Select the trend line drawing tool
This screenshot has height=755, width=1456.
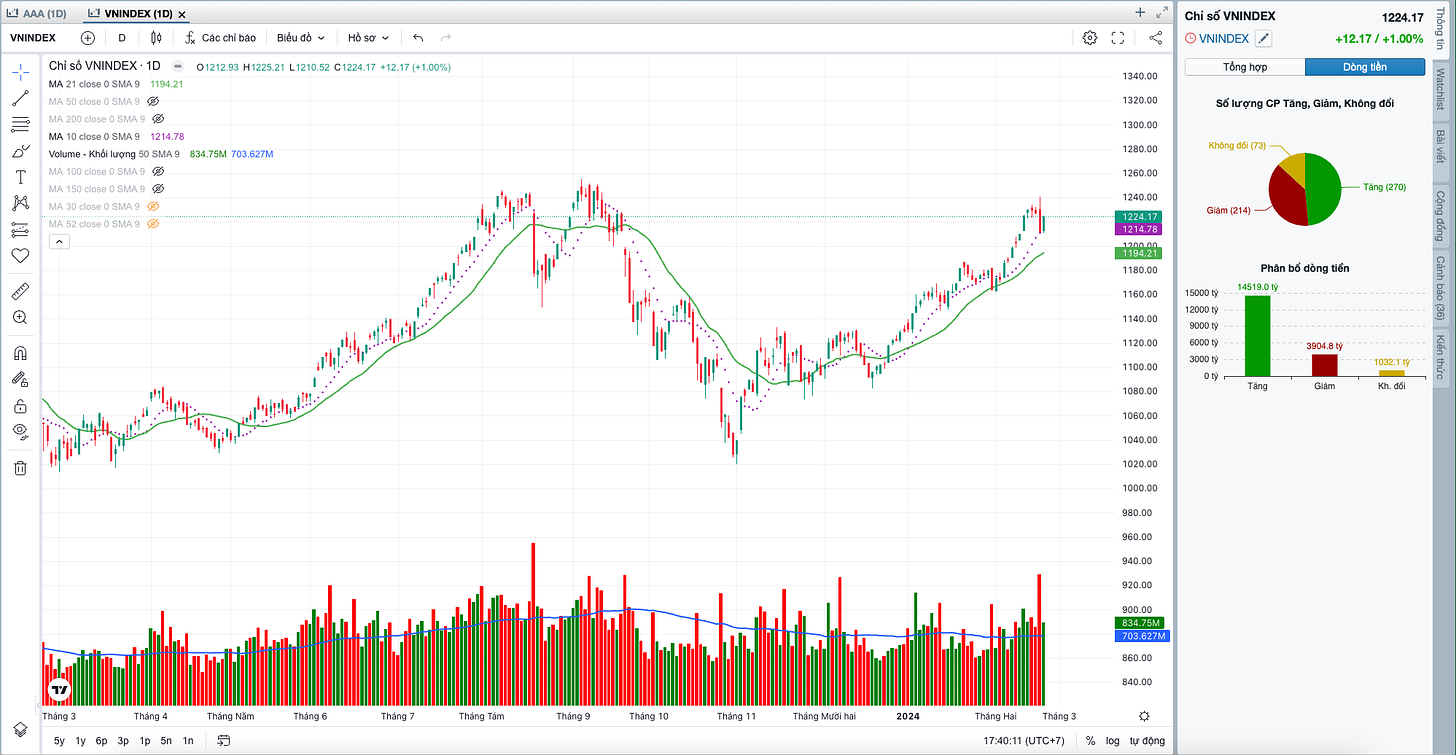20,98
